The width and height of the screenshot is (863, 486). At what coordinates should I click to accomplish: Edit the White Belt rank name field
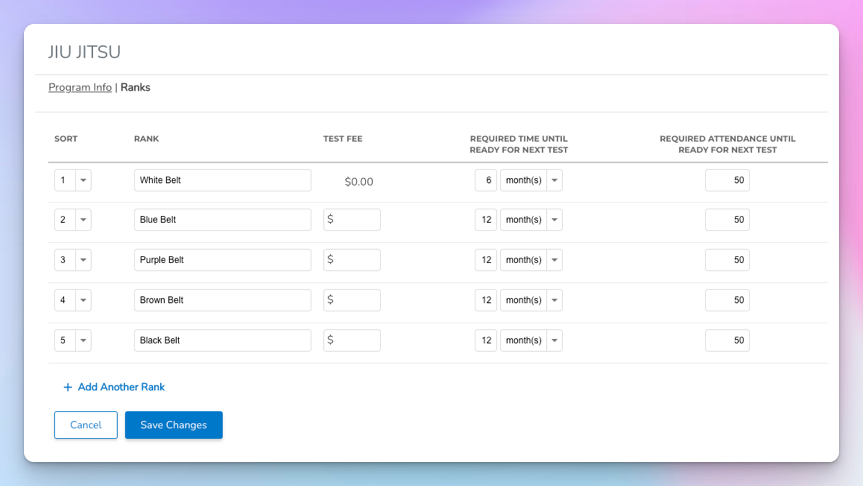[222, 180]
